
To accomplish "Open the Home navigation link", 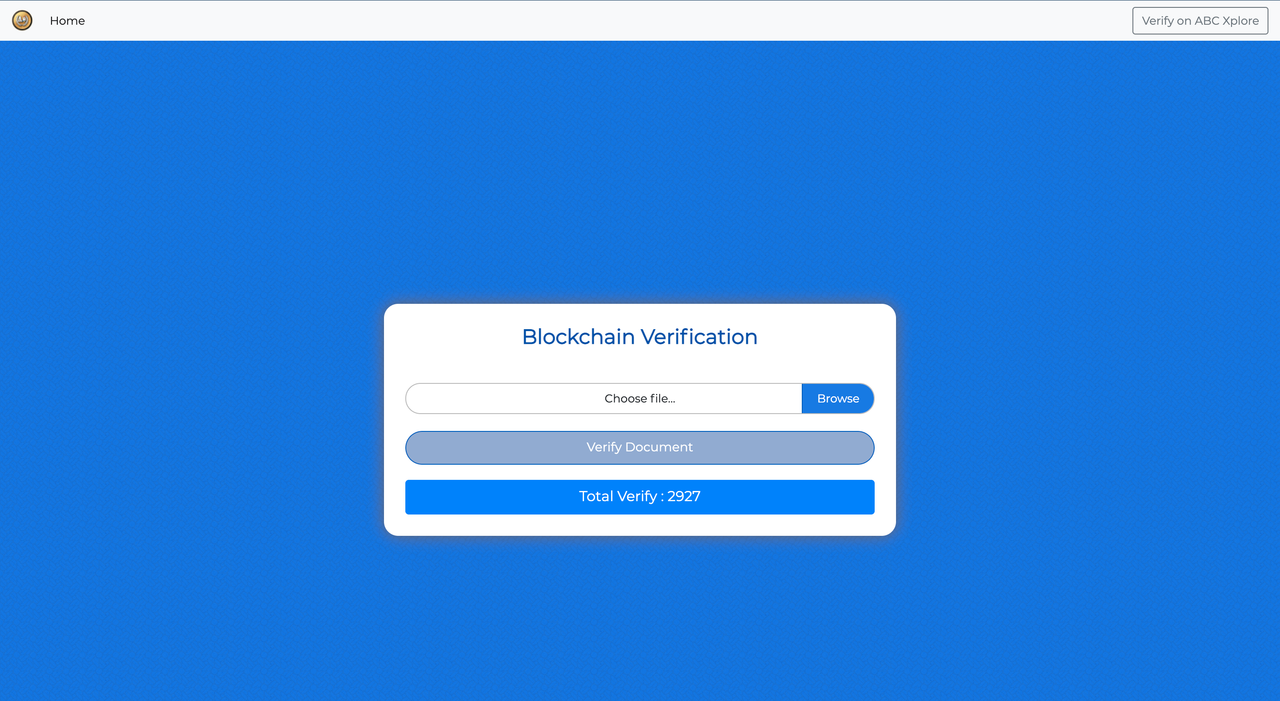I will pyautogui.click(x=67, y=21).
